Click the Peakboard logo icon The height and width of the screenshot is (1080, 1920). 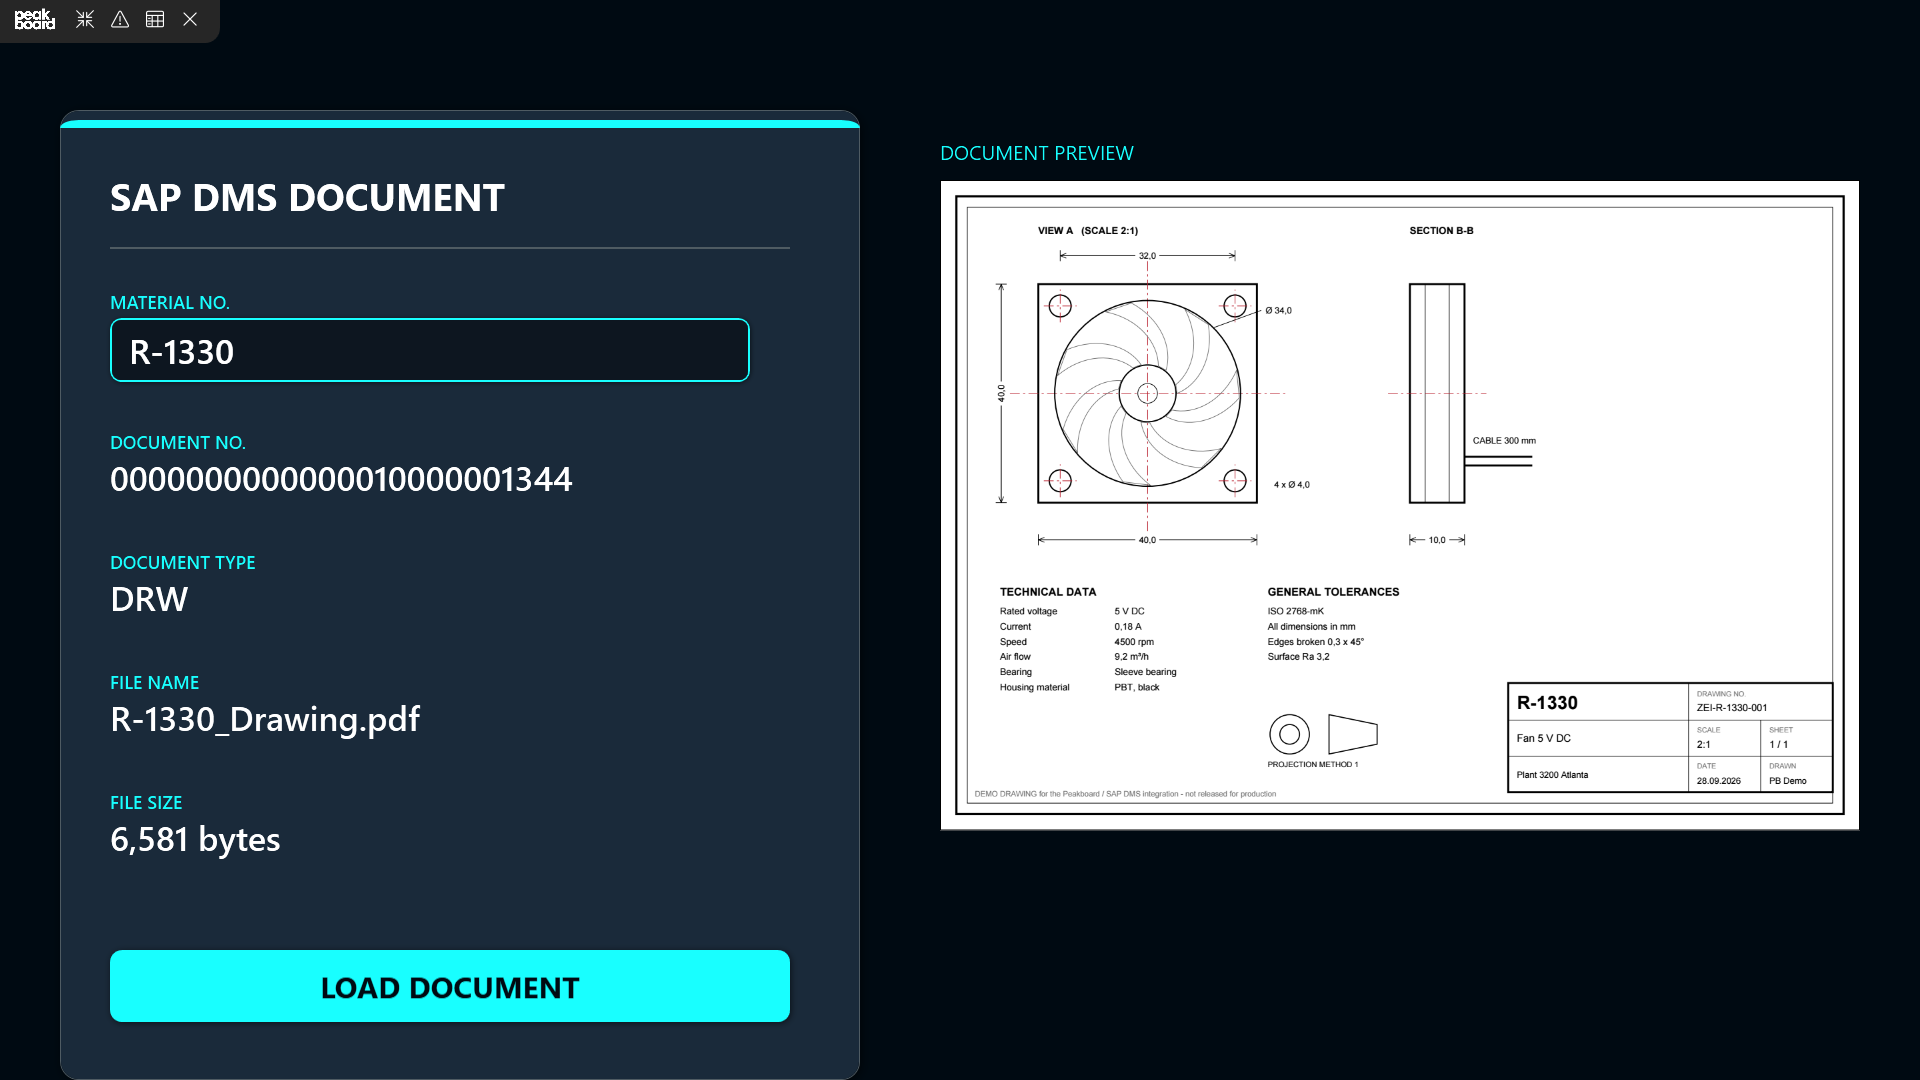35,19
